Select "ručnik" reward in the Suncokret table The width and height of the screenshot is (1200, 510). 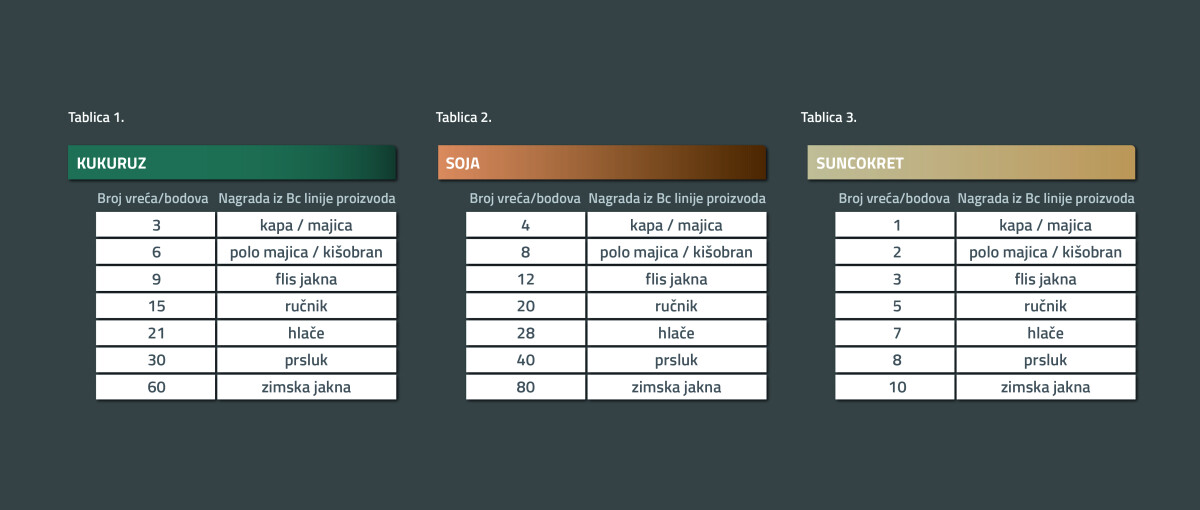tap(1045, 306)
